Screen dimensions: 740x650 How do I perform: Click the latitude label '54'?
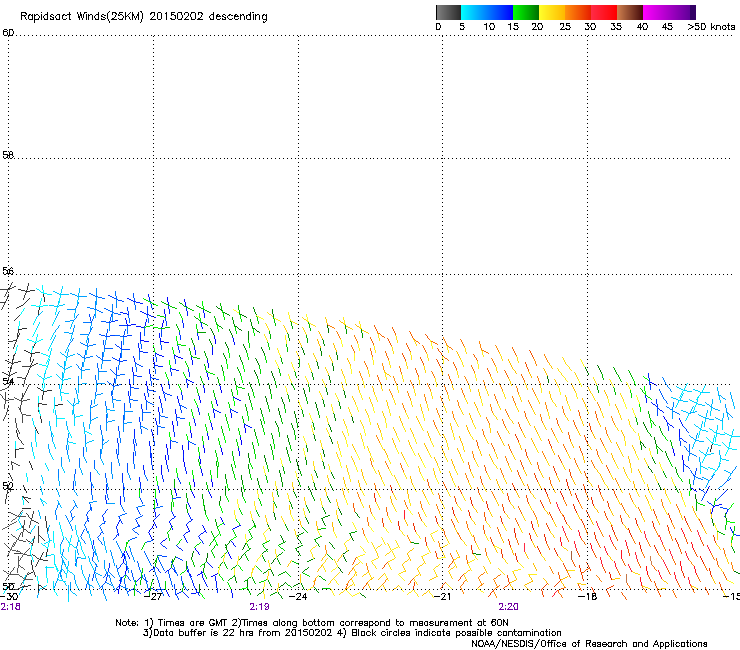click(x=8, y=381)
